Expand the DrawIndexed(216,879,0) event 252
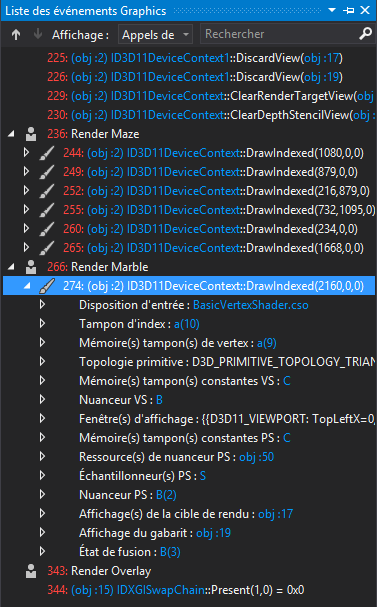The image size is (377, 607). click(26, 190)
